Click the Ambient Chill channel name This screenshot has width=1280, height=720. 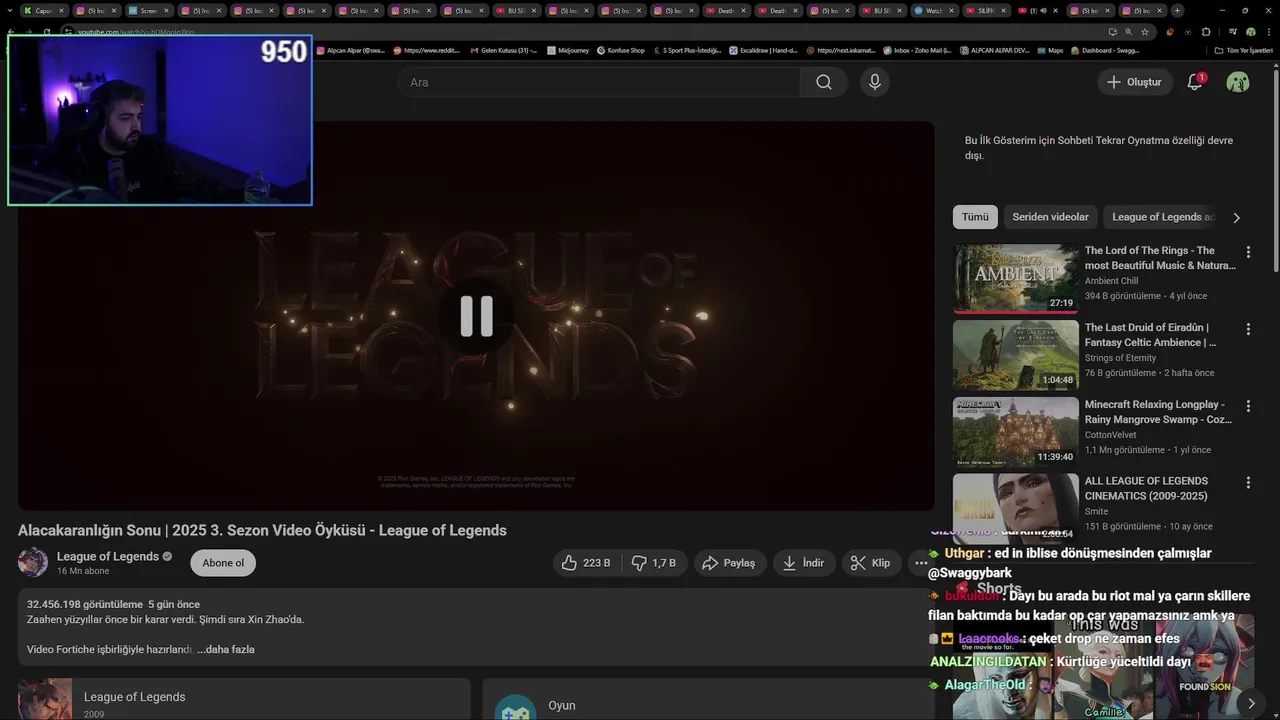click(1111, 281)
